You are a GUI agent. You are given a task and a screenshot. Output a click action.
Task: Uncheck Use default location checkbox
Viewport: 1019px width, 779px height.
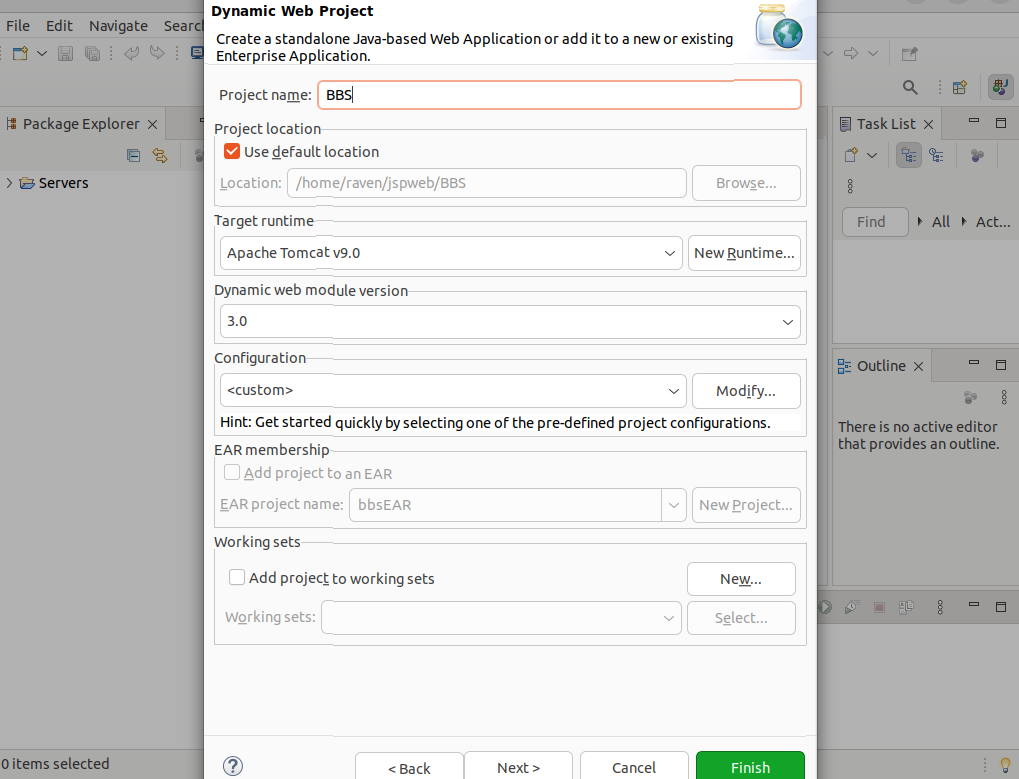(232, 151)
